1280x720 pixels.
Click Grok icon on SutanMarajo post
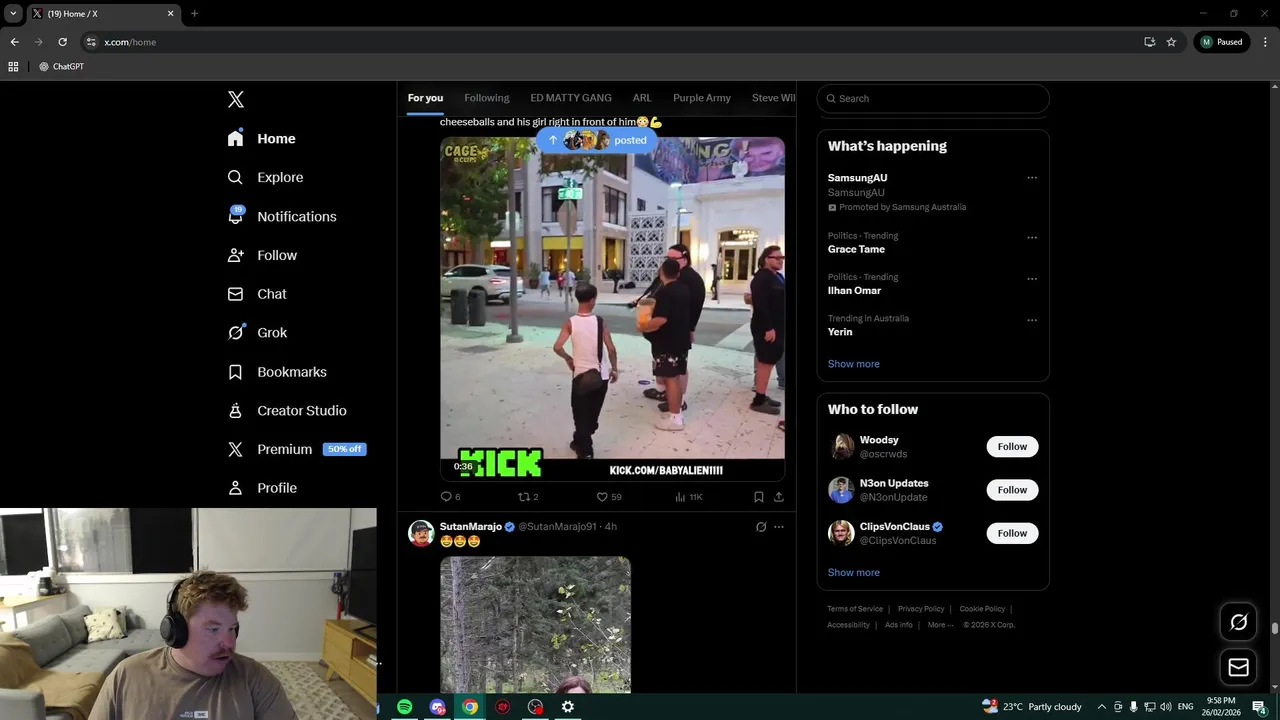click(761, 527)
